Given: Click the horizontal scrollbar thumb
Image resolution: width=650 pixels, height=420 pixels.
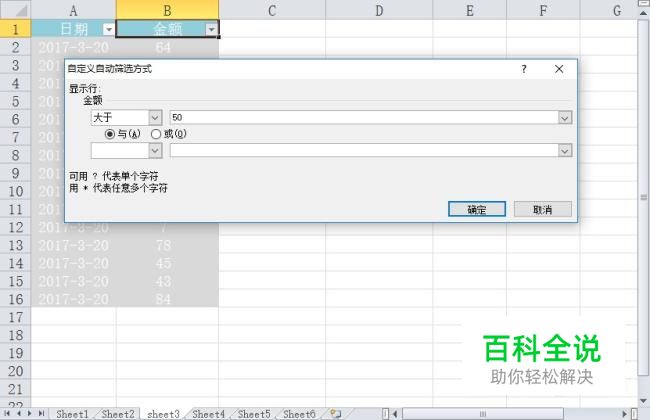Looking at the screenshot, I should 483,413.
